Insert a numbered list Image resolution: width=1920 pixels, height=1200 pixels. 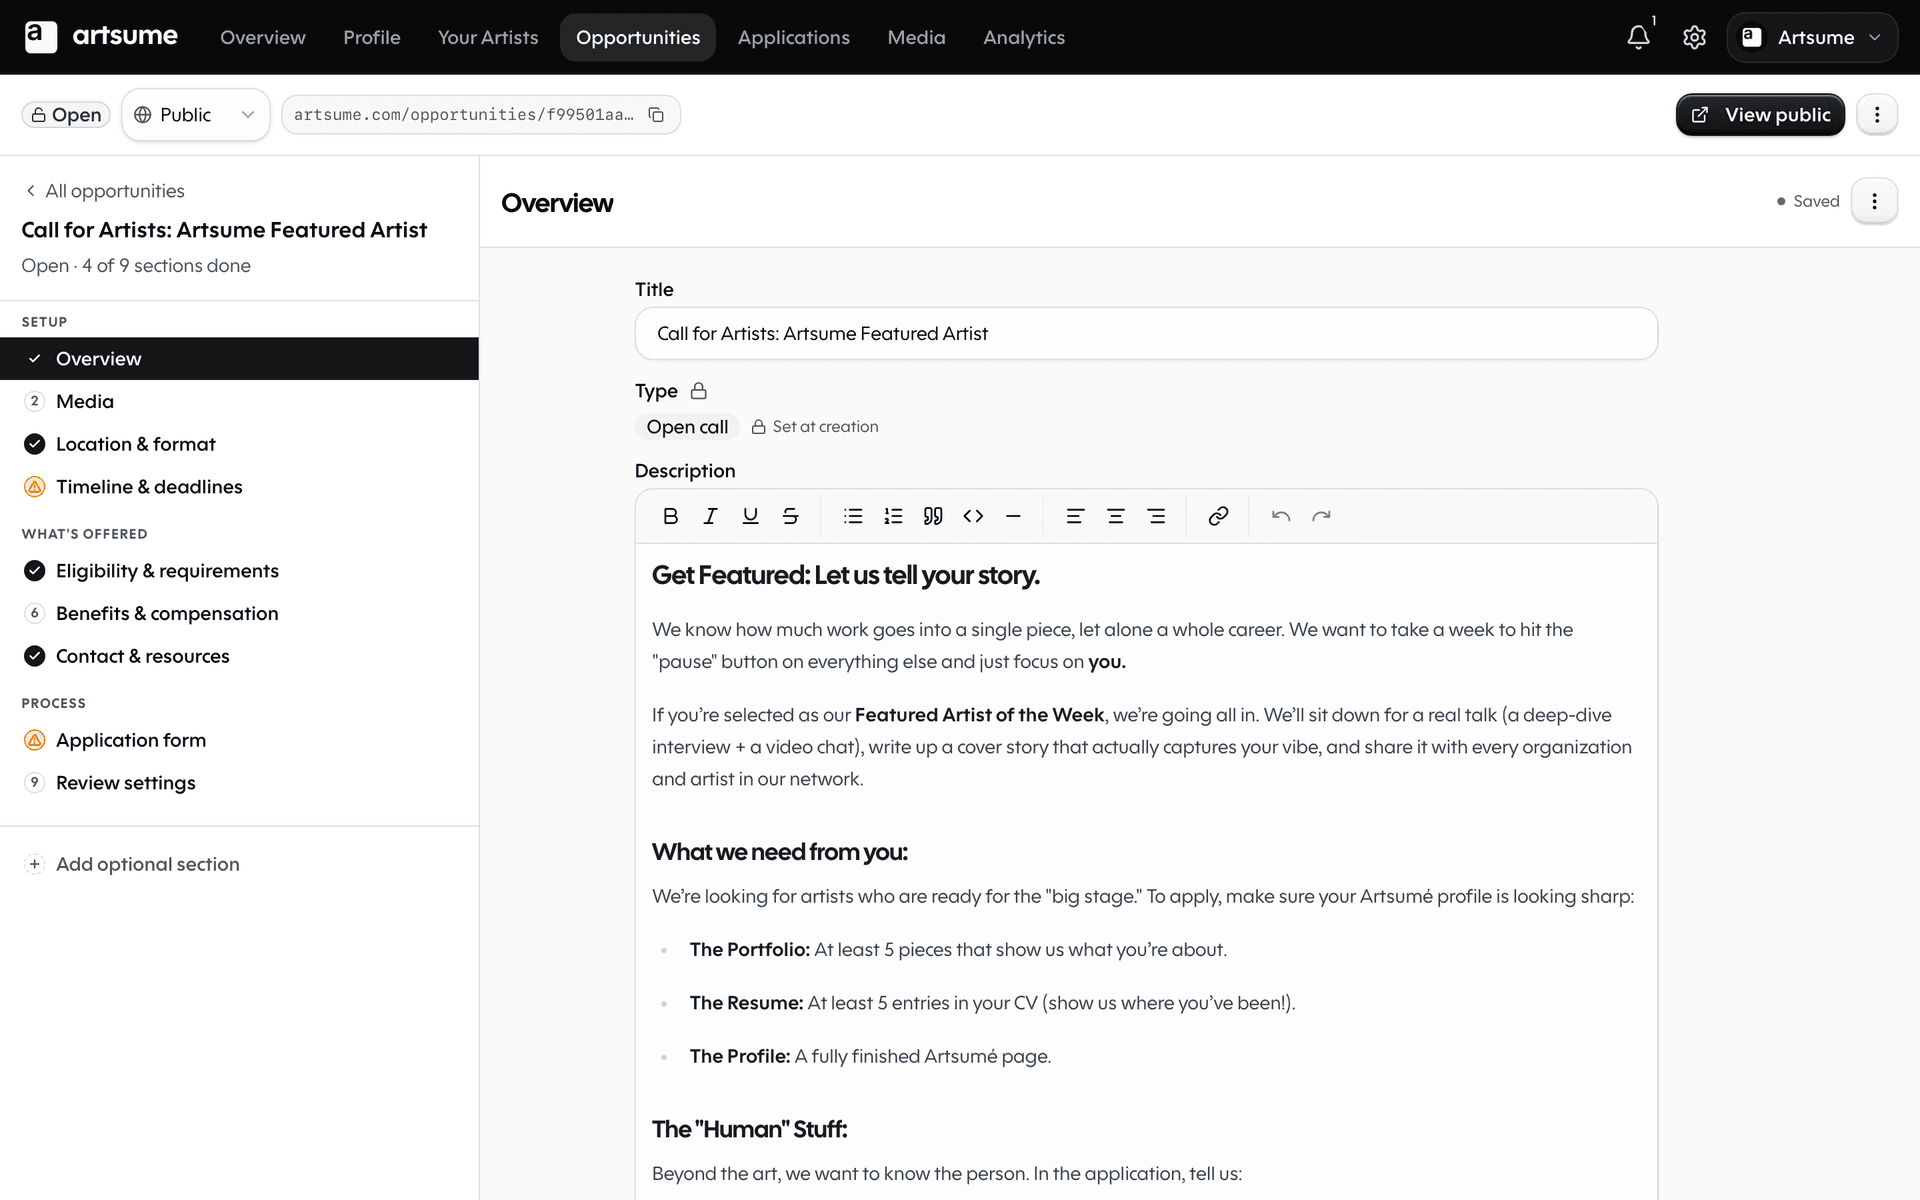893,516
